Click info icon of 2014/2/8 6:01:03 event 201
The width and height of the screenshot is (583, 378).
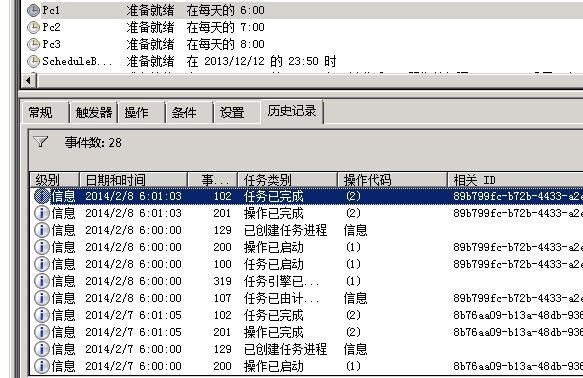click(x=41, y=213)
